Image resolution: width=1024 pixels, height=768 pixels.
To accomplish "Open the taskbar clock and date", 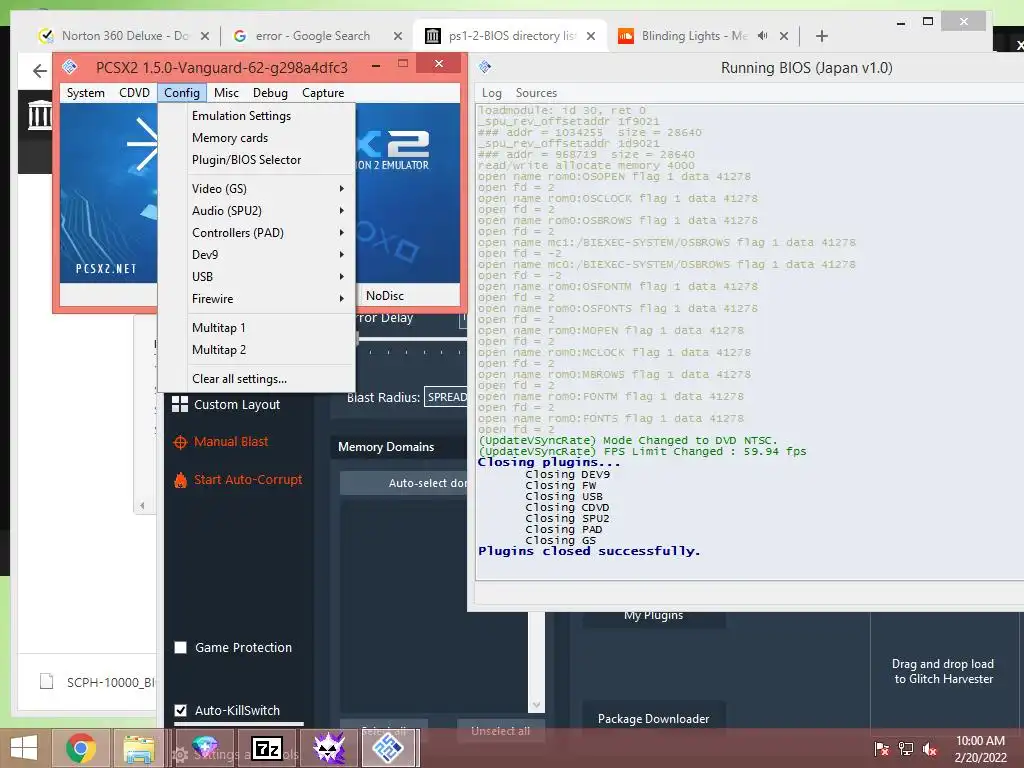I will click(980, 749).
